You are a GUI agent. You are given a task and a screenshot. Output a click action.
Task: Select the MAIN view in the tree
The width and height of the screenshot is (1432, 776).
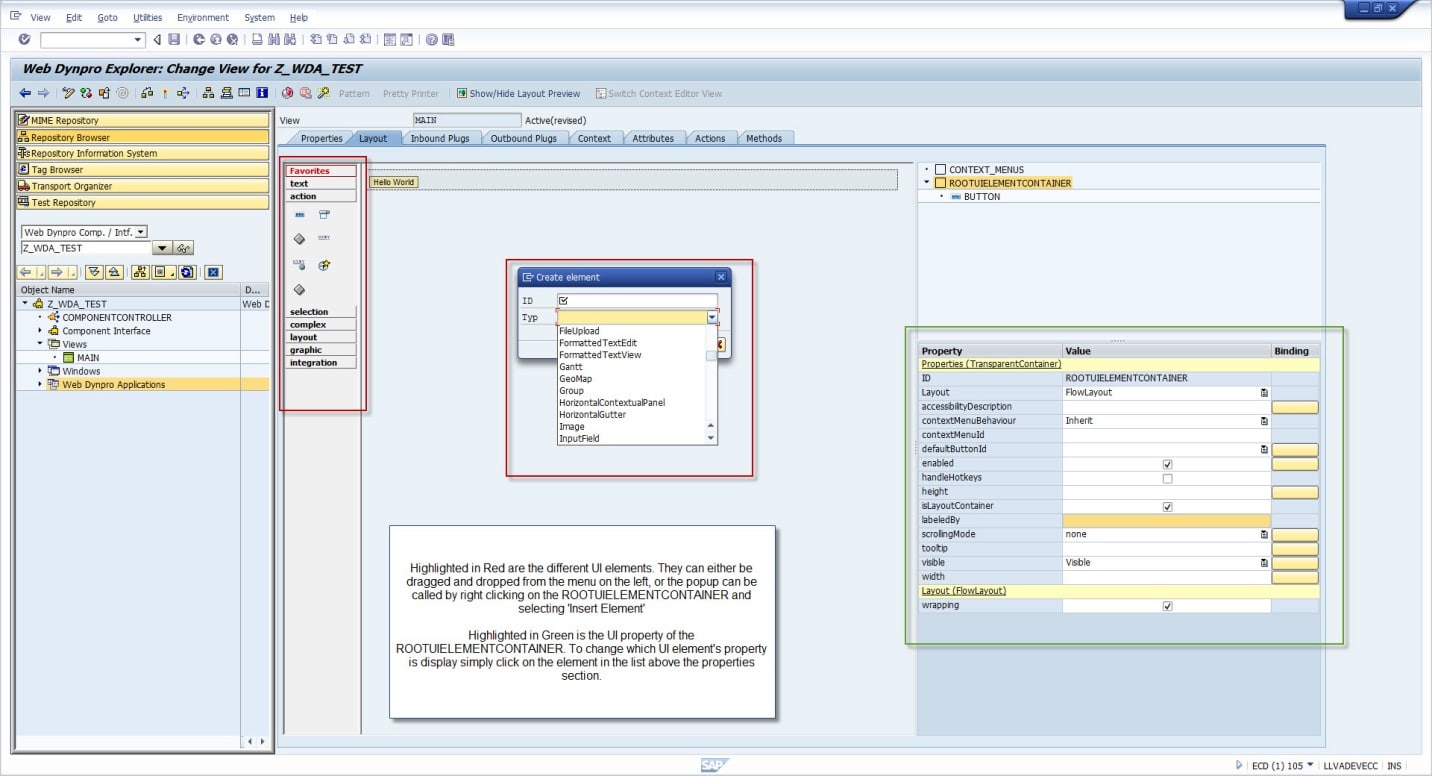[x=88, y=358]
